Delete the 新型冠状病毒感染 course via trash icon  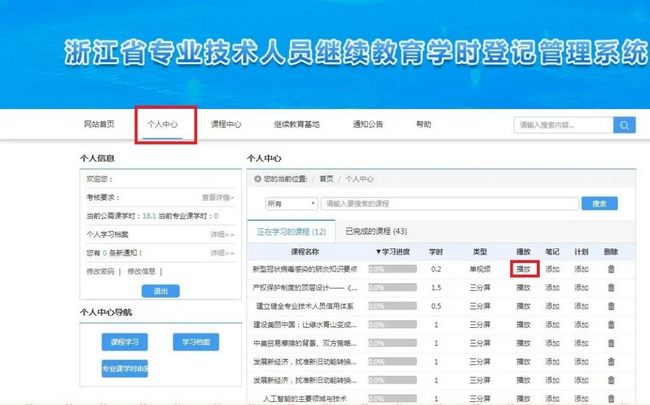coord(611,269)
